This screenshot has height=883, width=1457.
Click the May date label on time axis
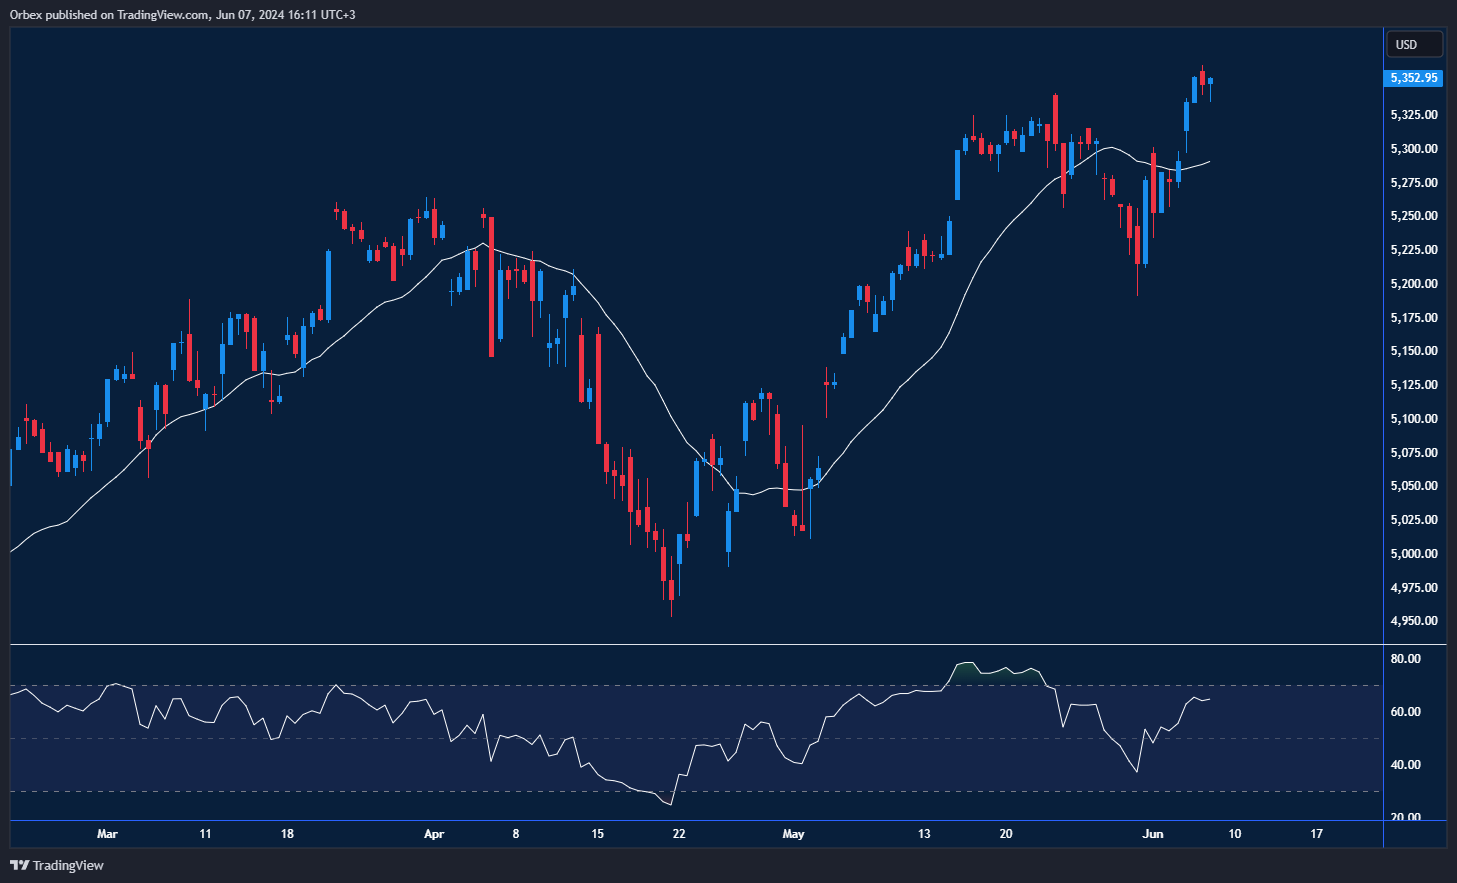[x=793, y=834]
